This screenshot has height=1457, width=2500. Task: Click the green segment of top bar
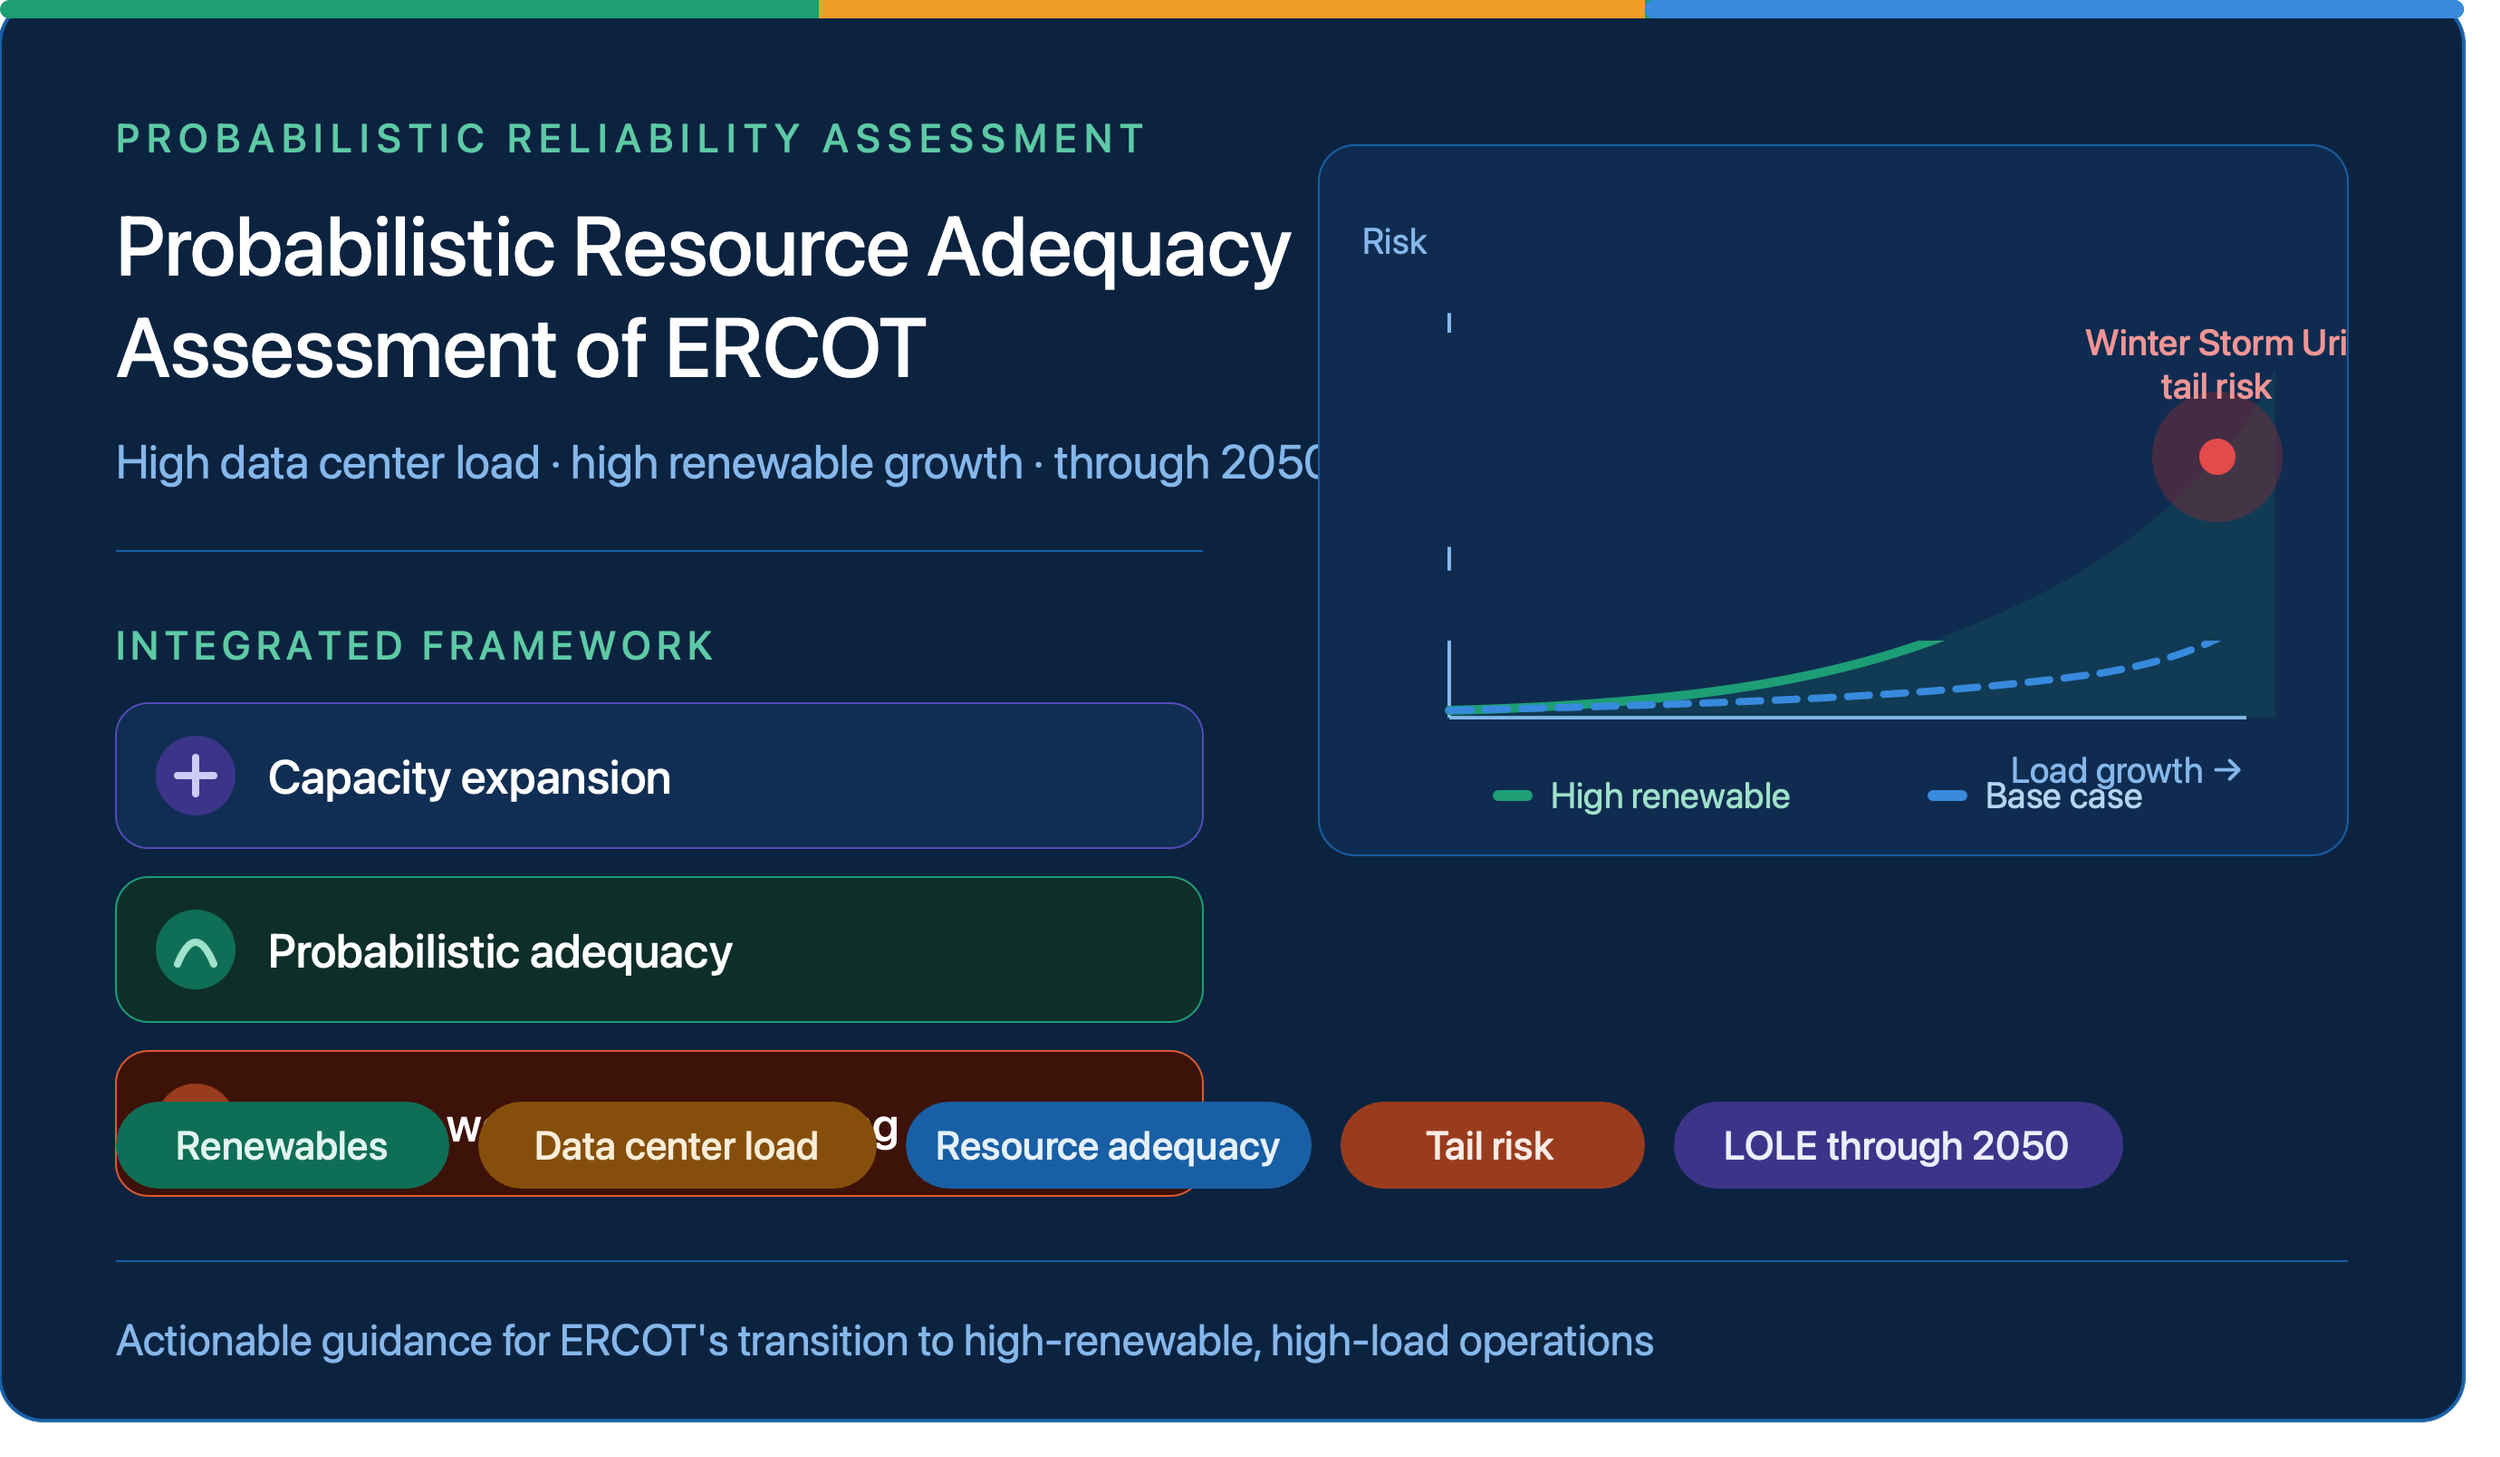tap(409, 9)
